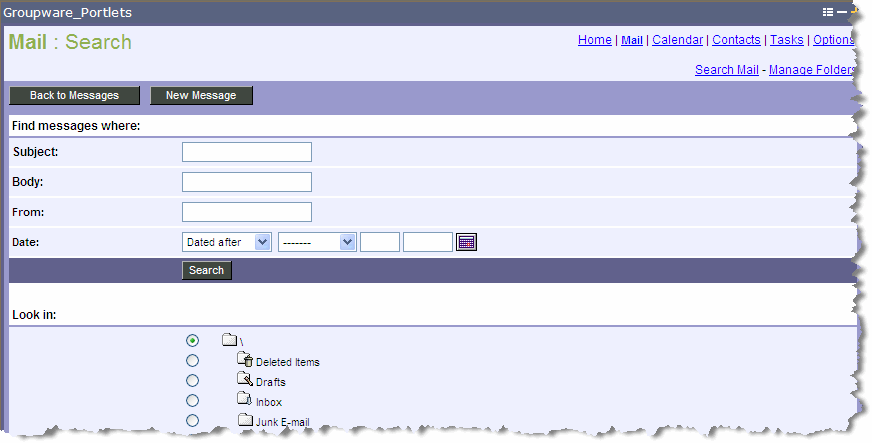Open the Calendar navigation link
Viewport: 872px width, 443px height.
(677, 40)
